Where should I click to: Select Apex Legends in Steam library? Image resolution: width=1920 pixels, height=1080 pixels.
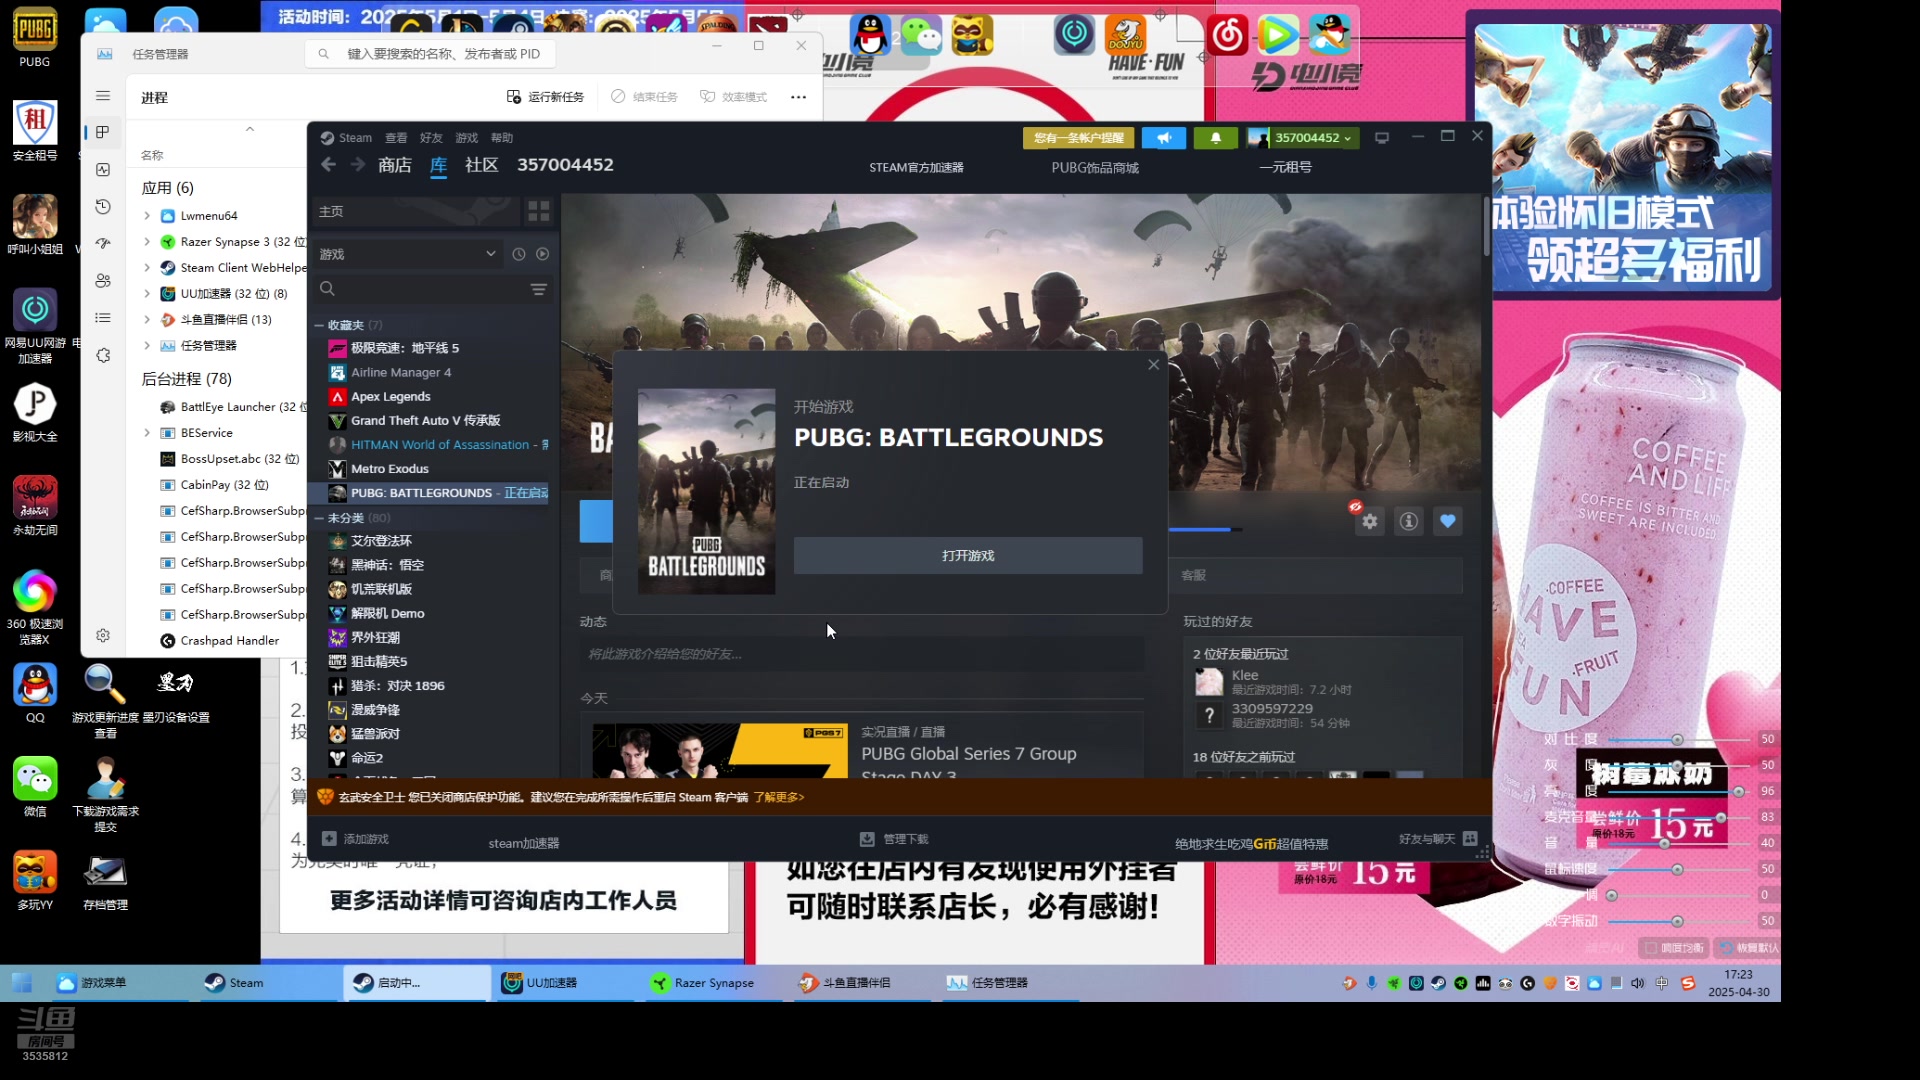pos(390,397)
